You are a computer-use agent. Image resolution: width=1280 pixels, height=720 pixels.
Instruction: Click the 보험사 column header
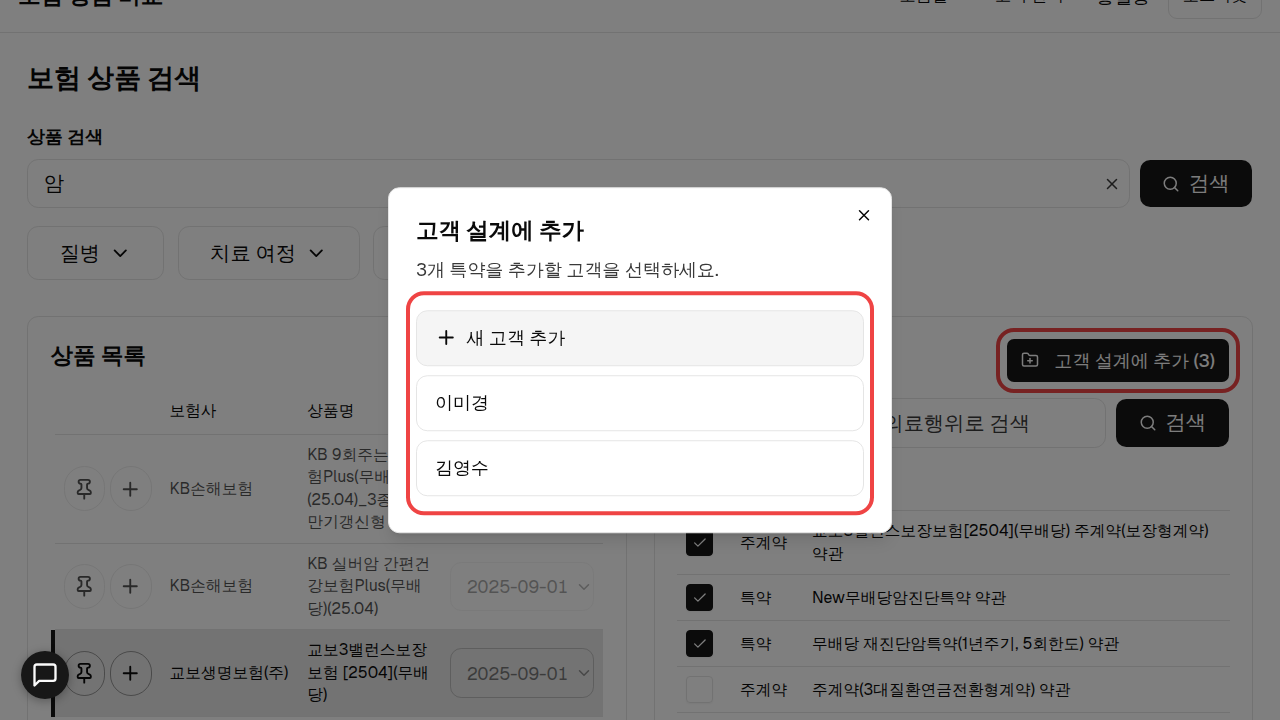193,411
